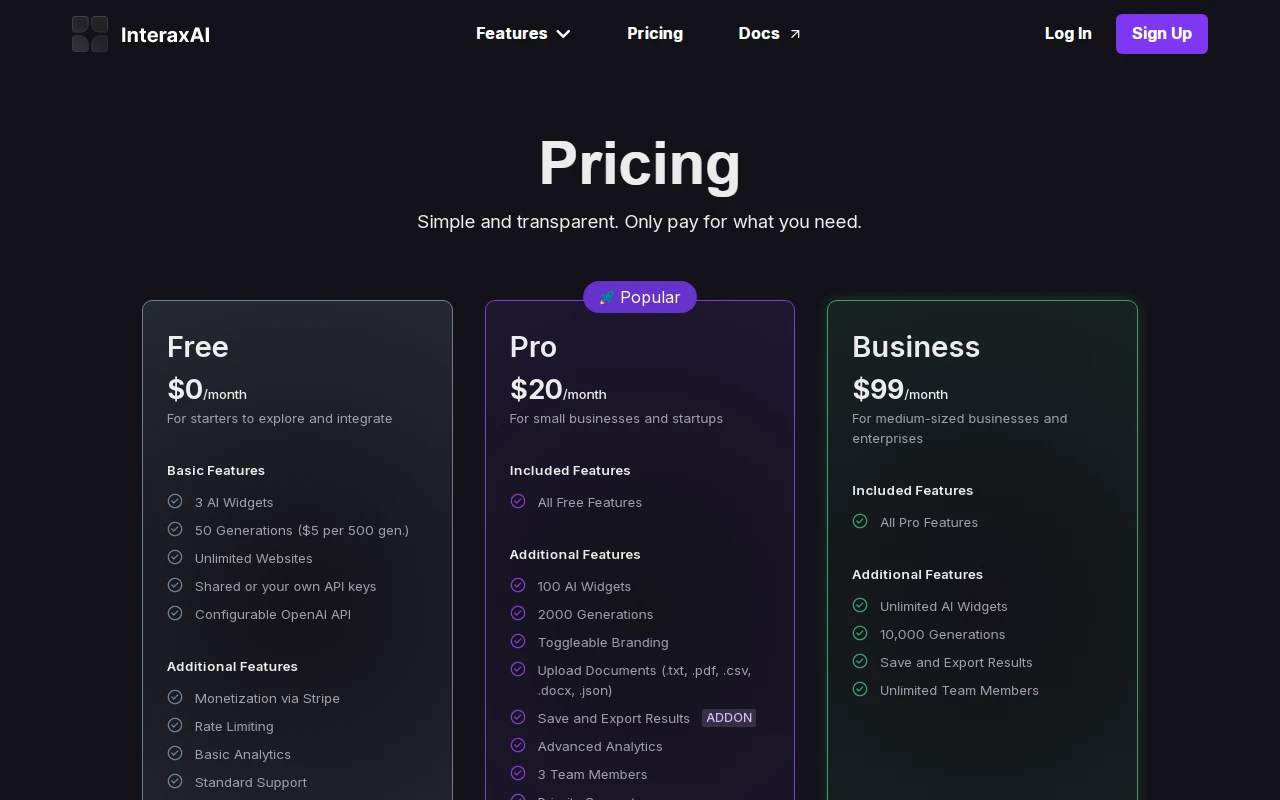The image size is (1280, 800).
Task: Click the Log In link
Action: coord(1068,34)
